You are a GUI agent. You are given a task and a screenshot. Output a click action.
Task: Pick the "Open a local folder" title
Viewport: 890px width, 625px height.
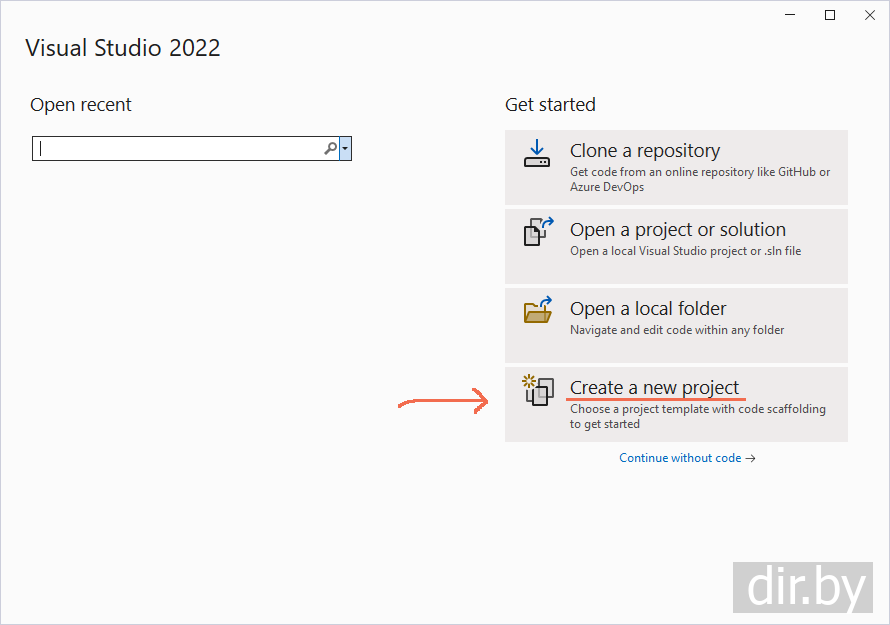tap(648, 309)
